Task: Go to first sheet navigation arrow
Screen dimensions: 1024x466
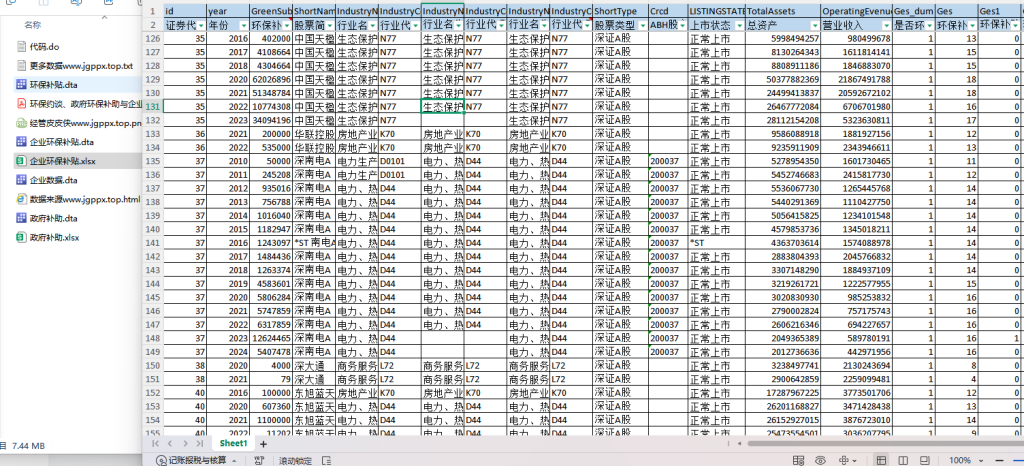Action: (155, 444)
